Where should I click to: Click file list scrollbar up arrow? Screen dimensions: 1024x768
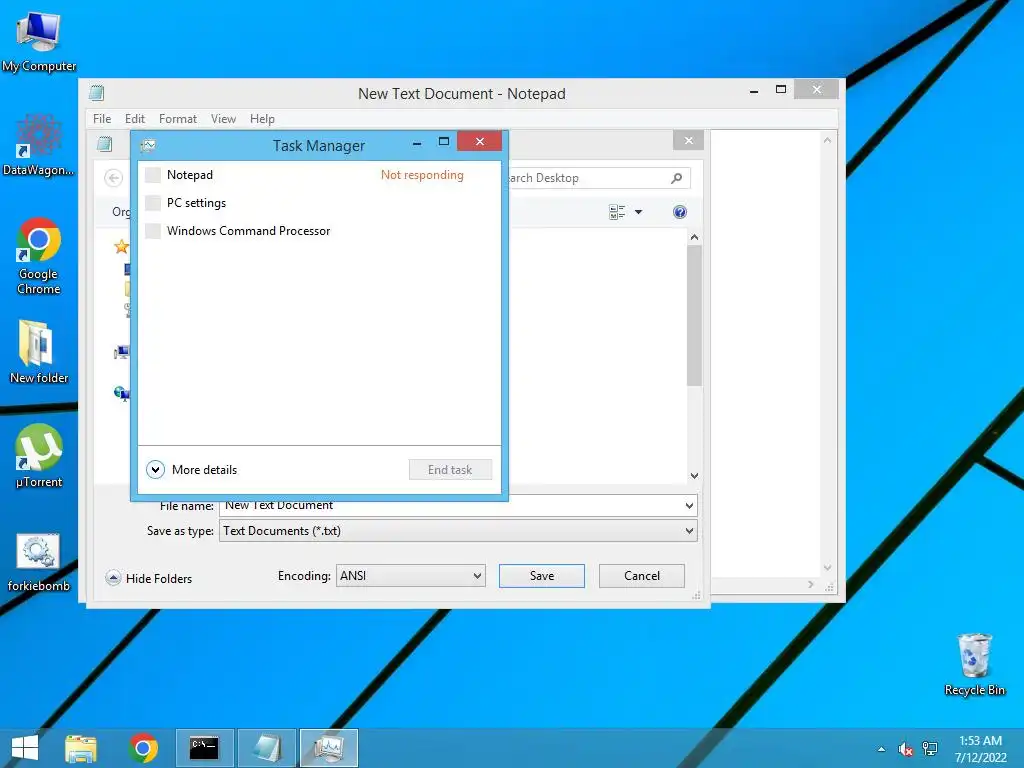coord(694,237)
